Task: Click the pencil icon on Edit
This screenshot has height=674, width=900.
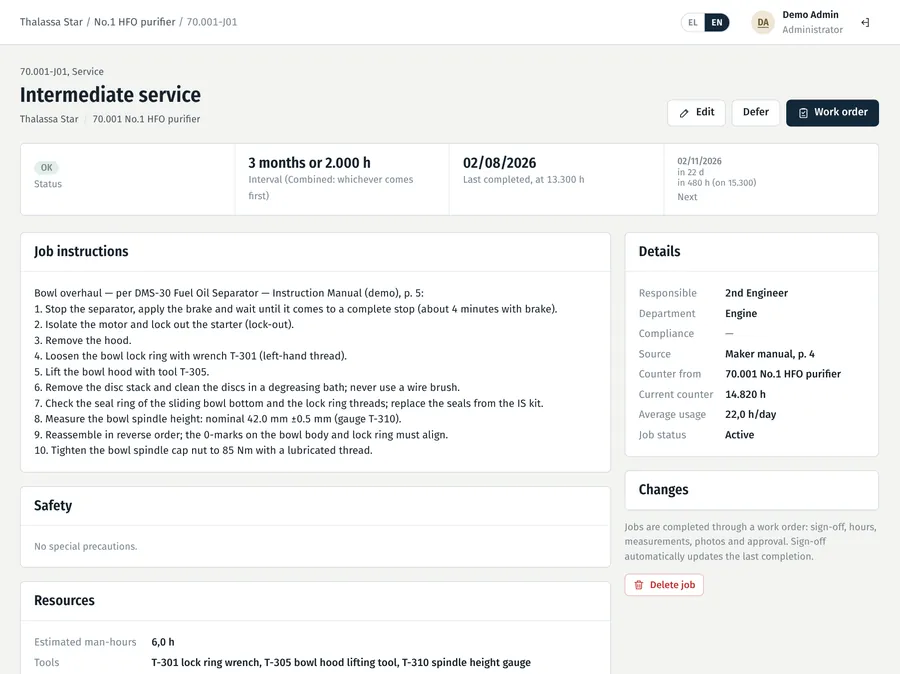Action: (x=684, y=113)
